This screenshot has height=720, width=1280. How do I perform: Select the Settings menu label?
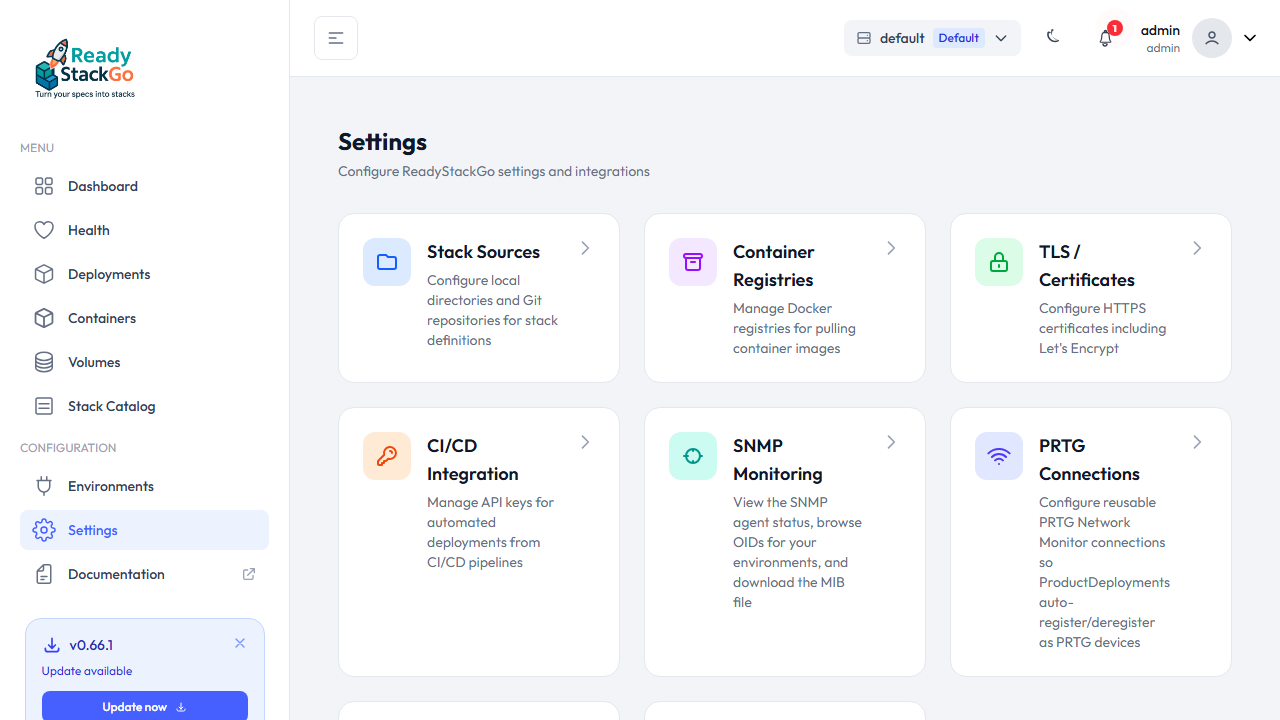pyautogui.click(x=93, y=530)
